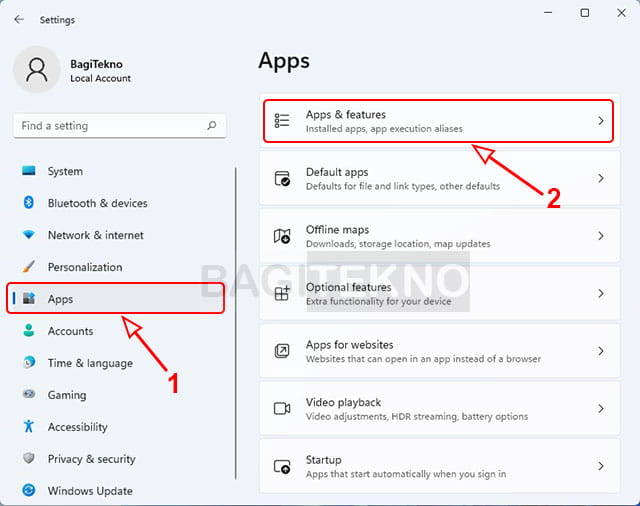640x506 pixels.
Task: Click the Windows Update sync icon
Action: coord(29,490)
